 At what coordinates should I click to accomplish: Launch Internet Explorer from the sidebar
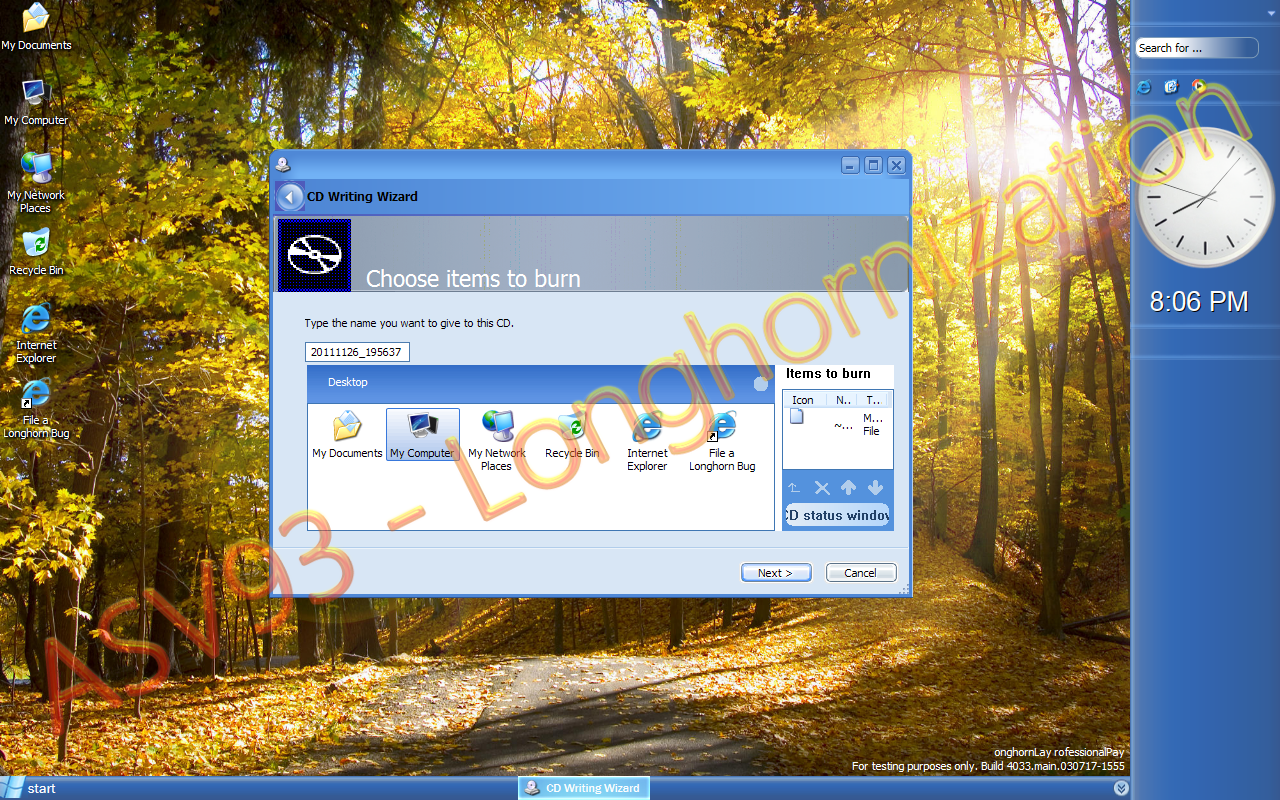1143,87
